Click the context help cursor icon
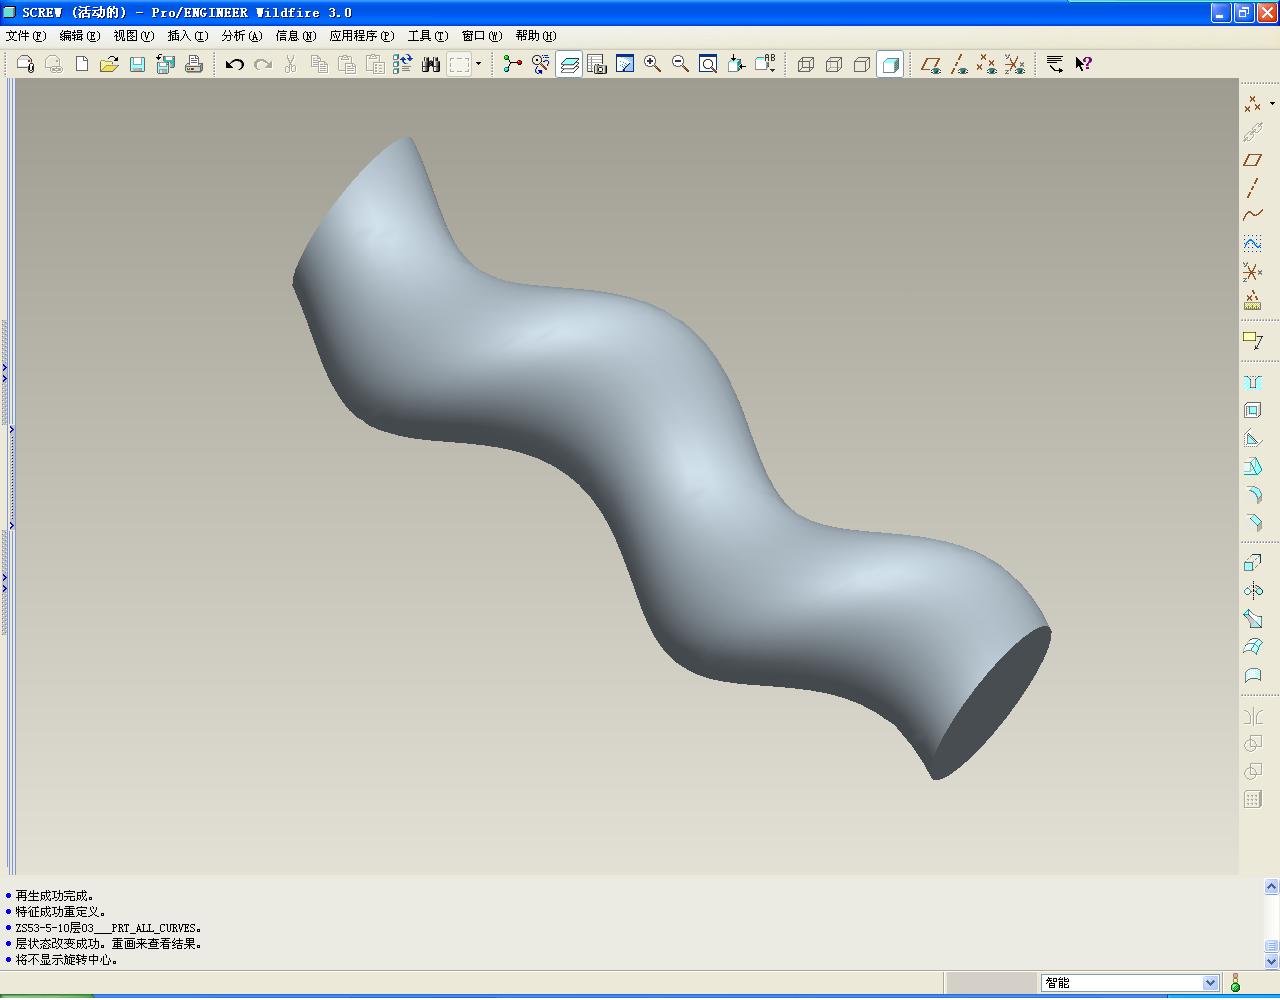This screenshot has height=1000, width=1280. tap(1084, 64)
